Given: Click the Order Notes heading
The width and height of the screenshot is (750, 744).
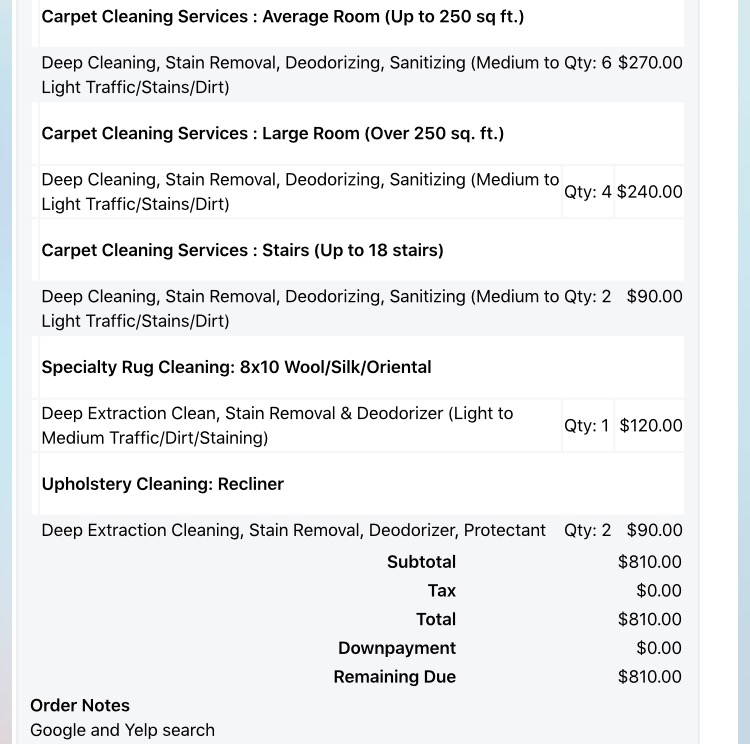Looking at the screenshot, I should tap(80, 706).
